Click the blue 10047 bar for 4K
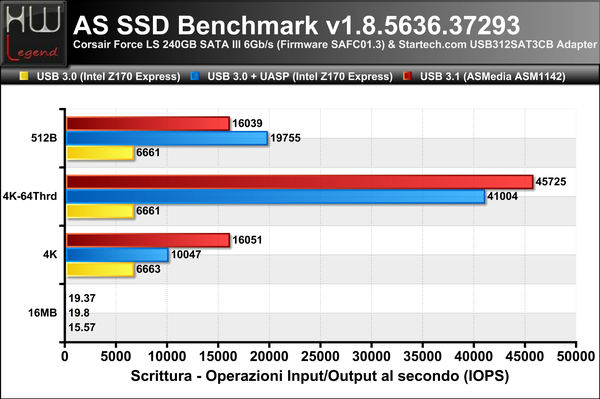 [117, 255]
